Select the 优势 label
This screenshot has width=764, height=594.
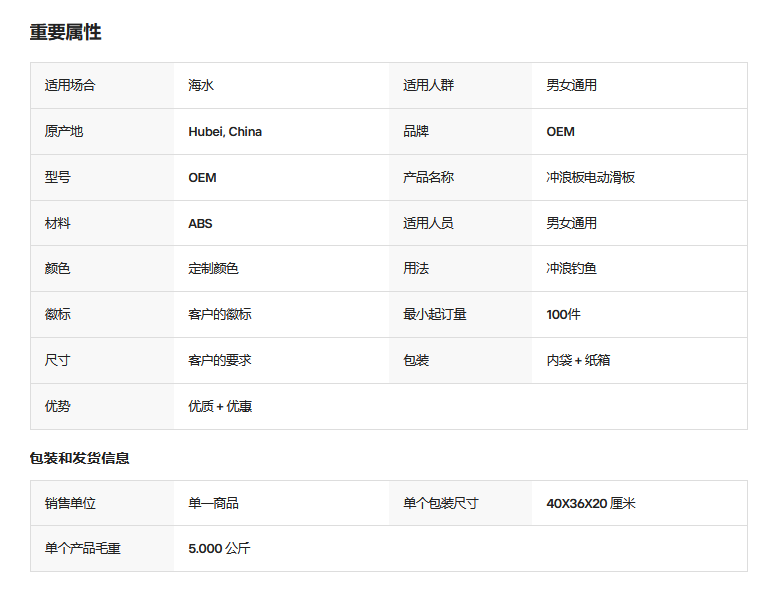57,406
